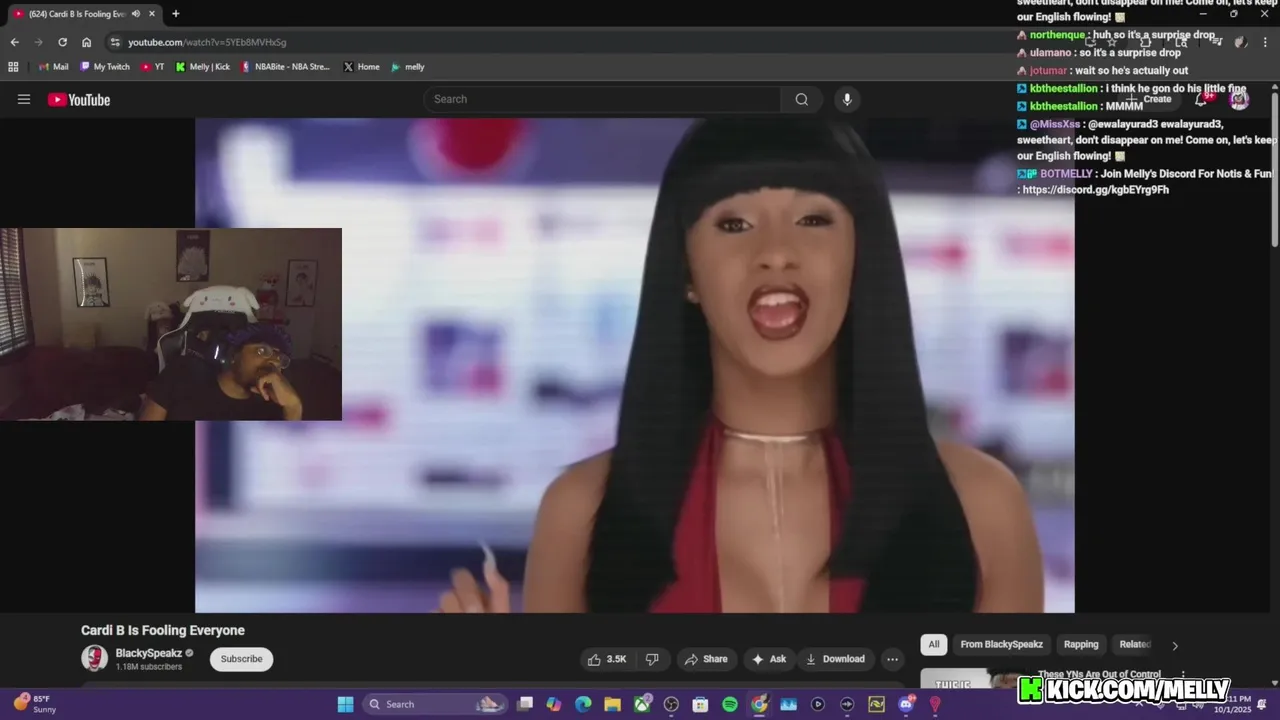Select the From BlackySpeakz chip
1280x720 pixels.
pos(1001,645)
